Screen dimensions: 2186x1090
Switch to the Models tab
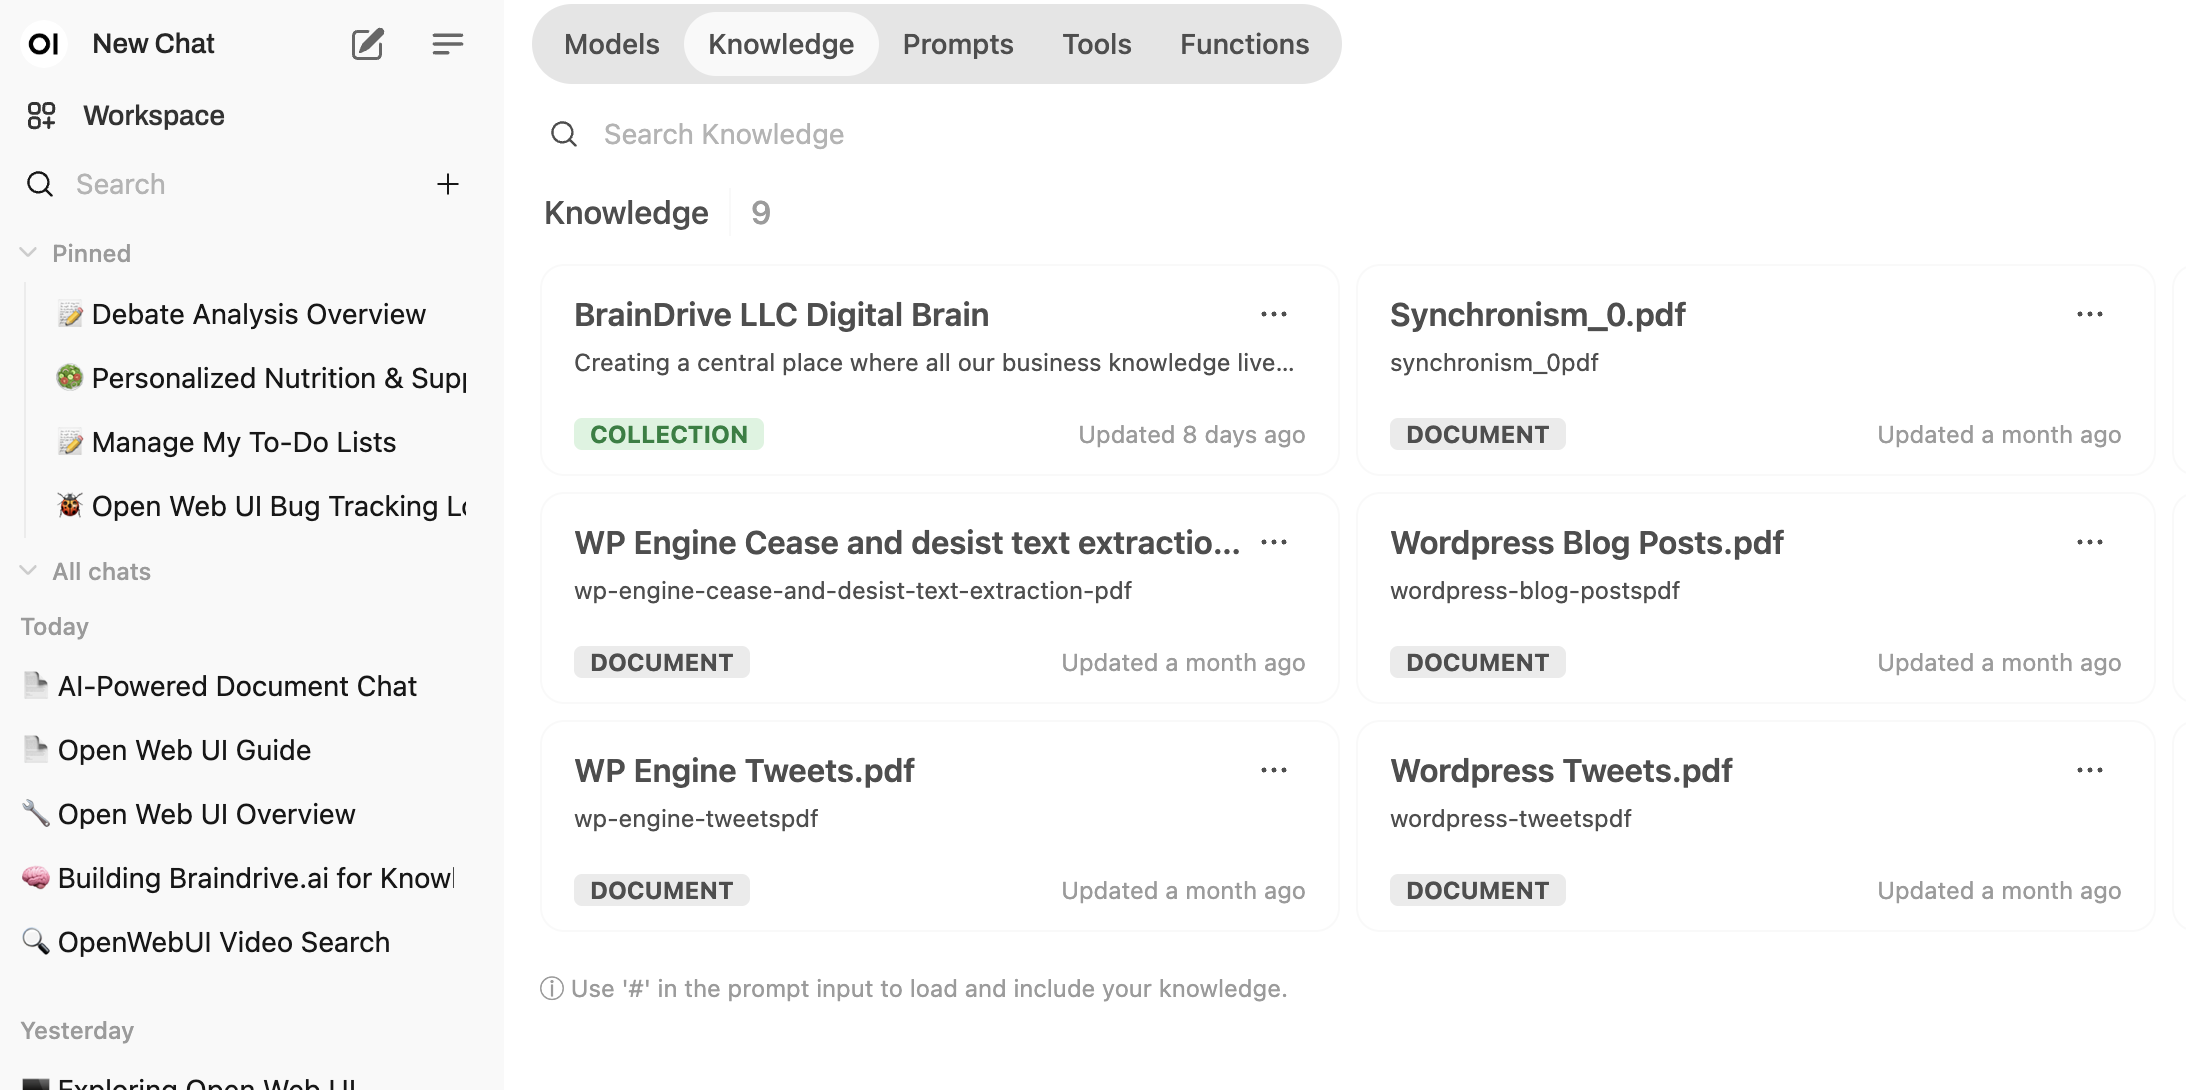(611, 44)
